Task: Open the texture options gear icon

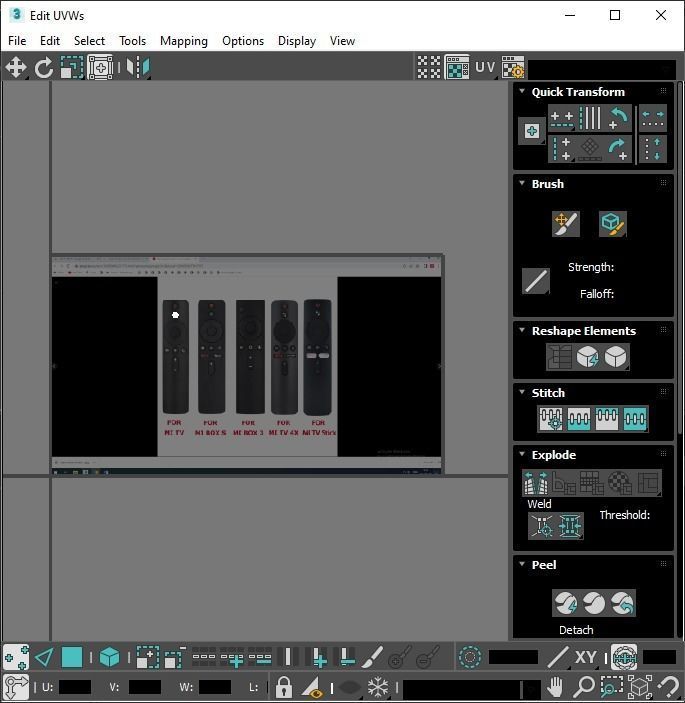Action: [513, 68]
